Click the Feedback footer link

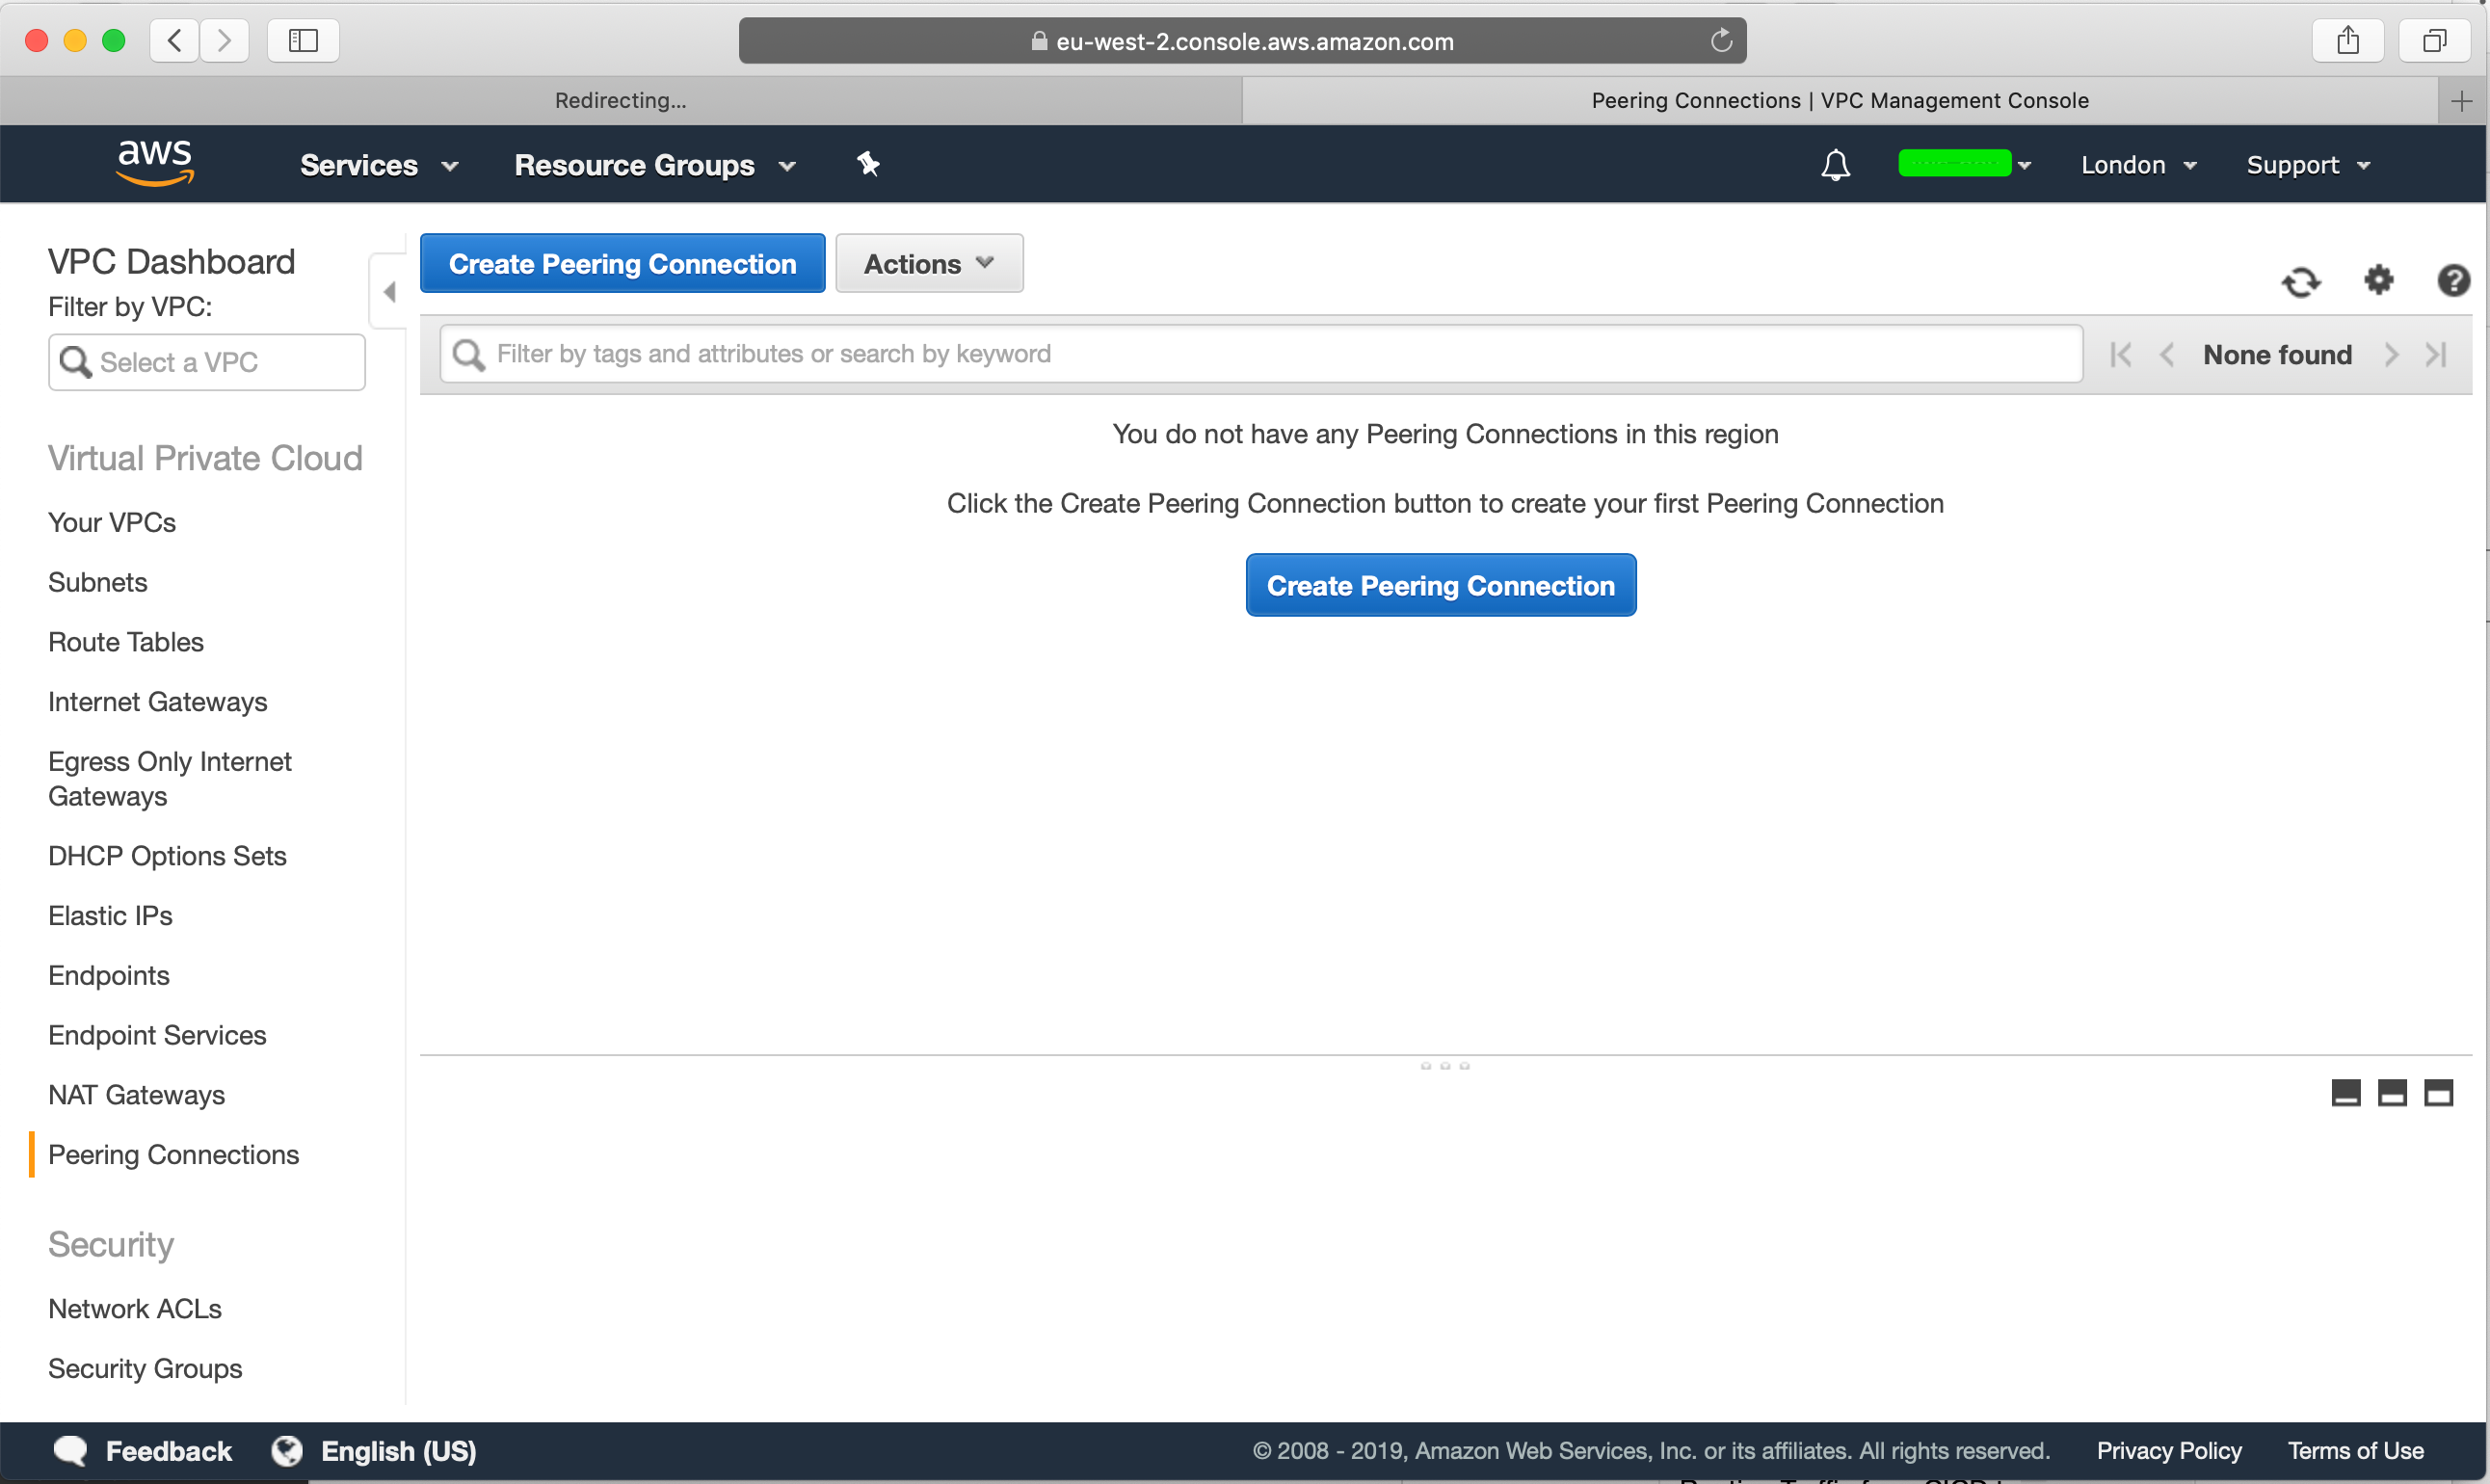[169, 1451]
